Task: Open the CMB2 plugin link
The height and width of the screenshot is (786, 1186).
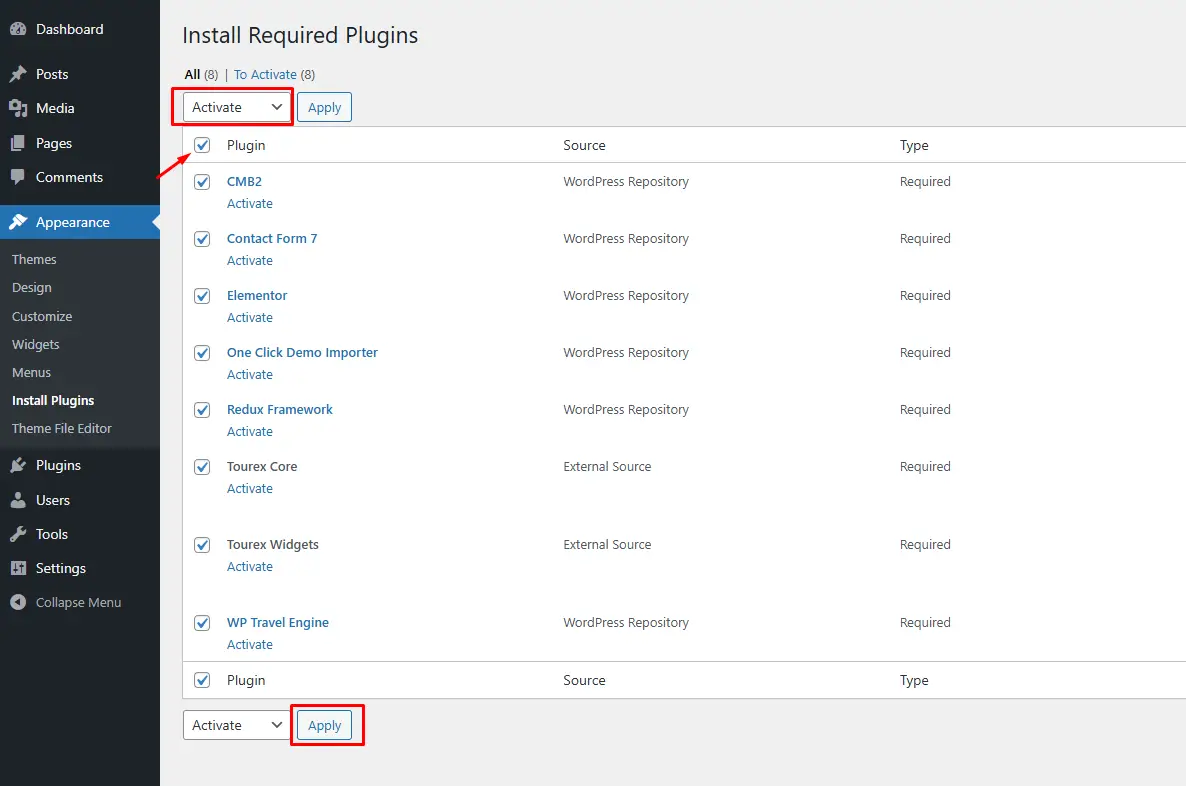Action: click(244, 182)
